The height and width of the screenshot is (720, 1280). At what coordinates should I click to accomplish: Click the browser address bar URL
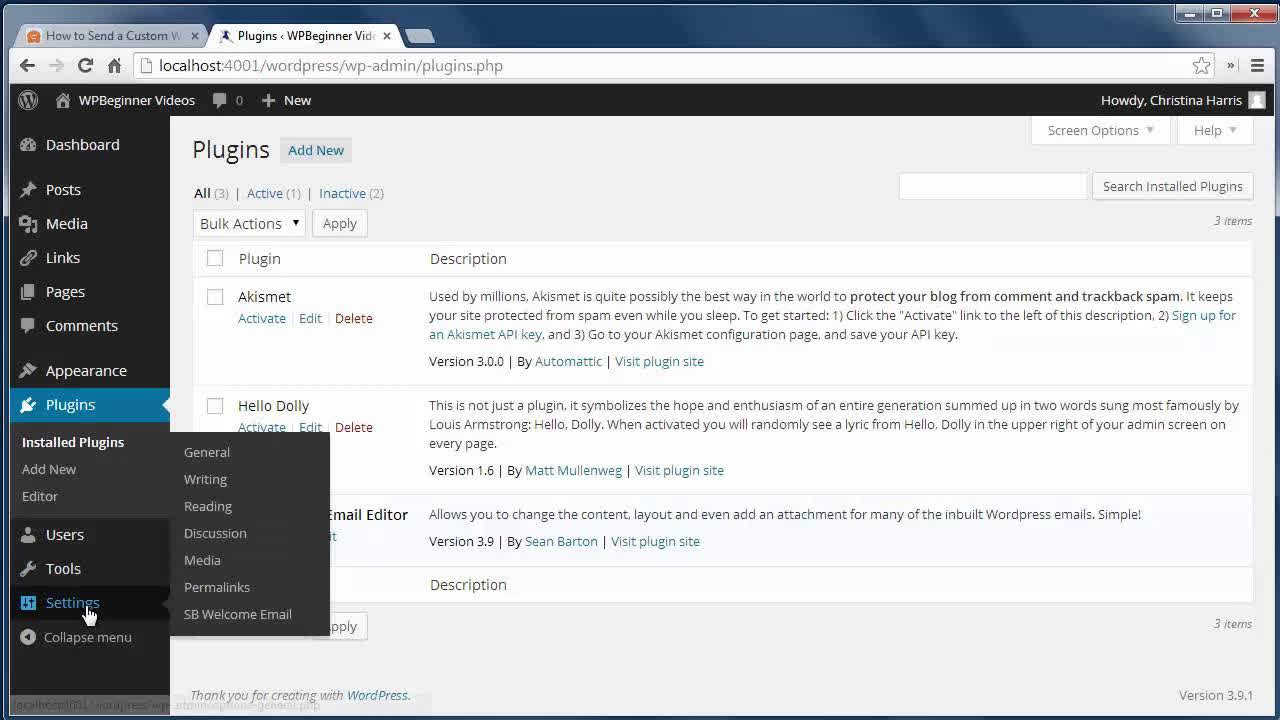(x=331, y=65)
